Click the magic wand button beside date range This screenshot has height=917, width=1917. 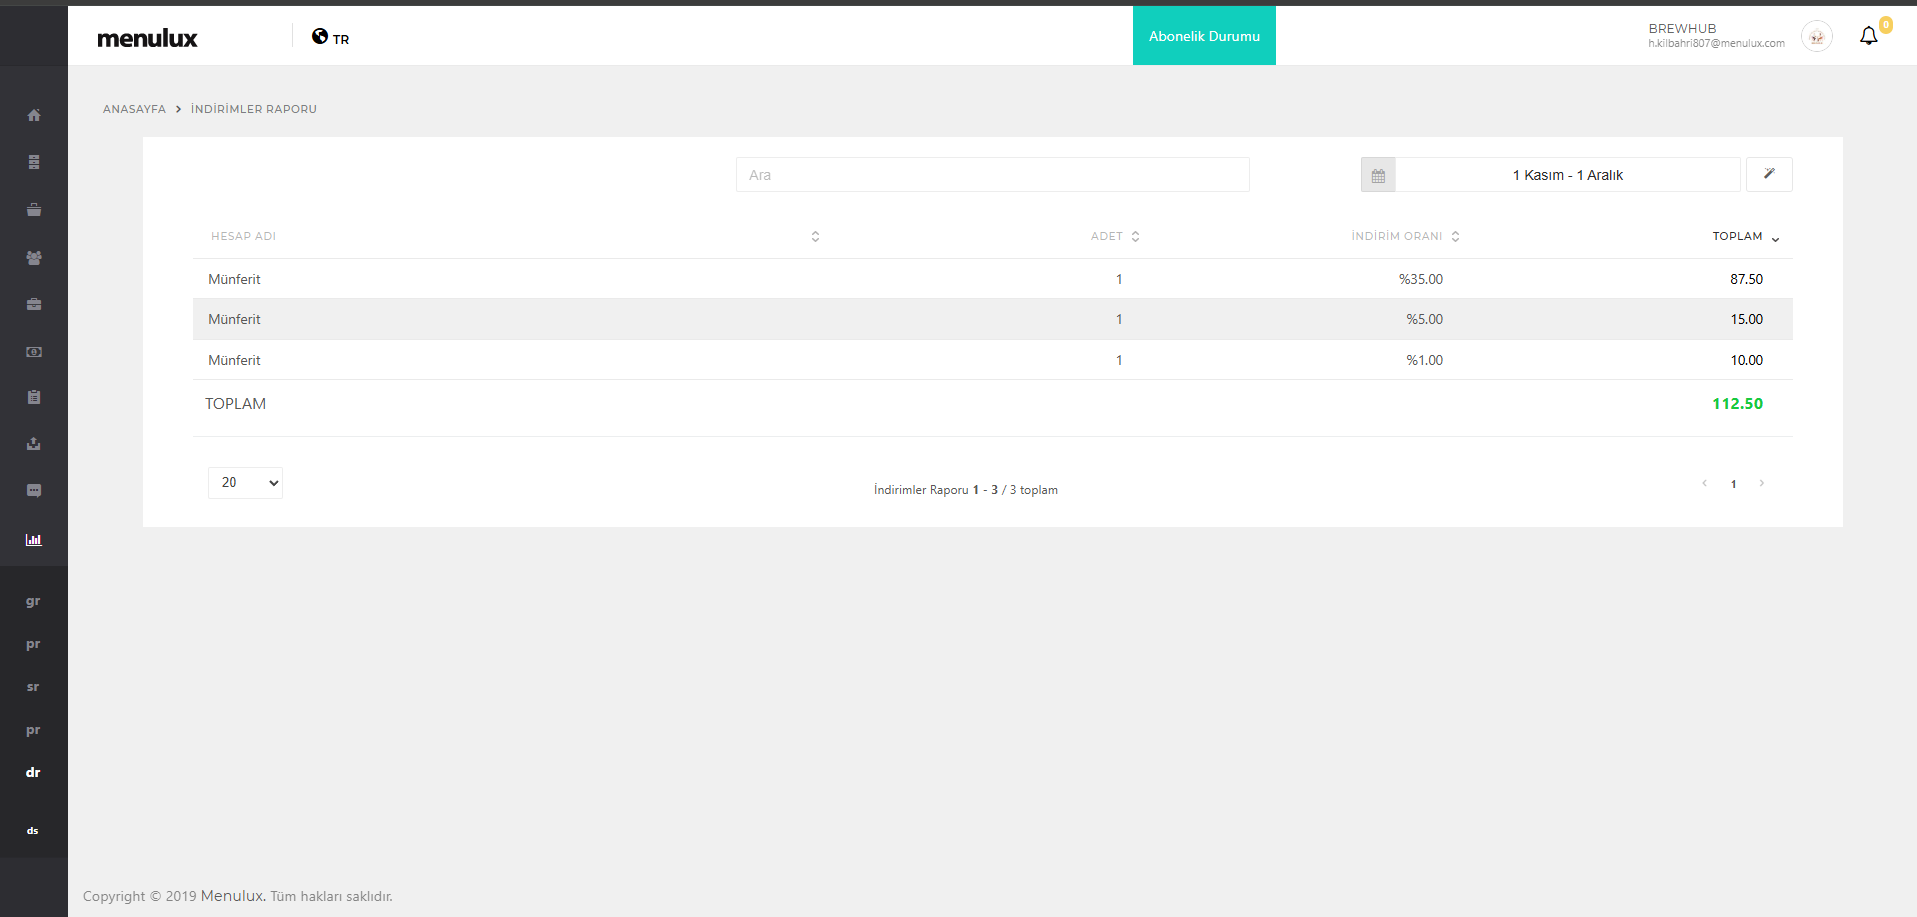[x=1768, y=175]
